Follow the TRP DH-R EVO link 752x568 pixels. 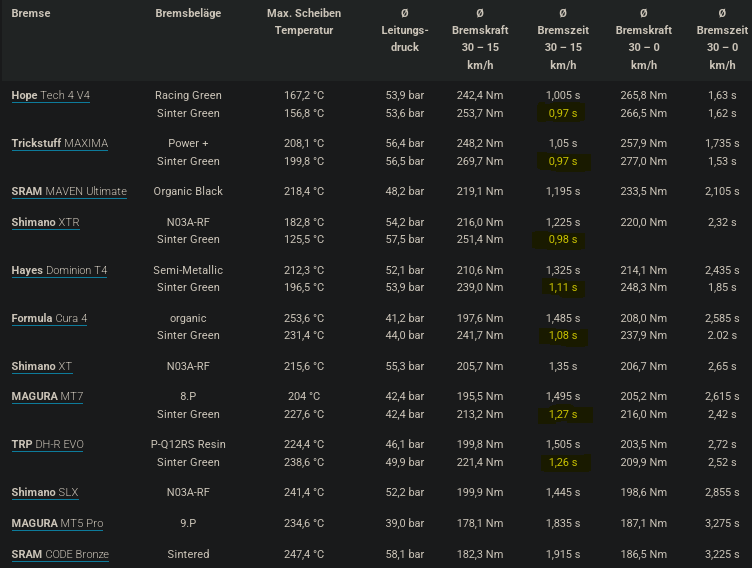click(x=47, y=444)
